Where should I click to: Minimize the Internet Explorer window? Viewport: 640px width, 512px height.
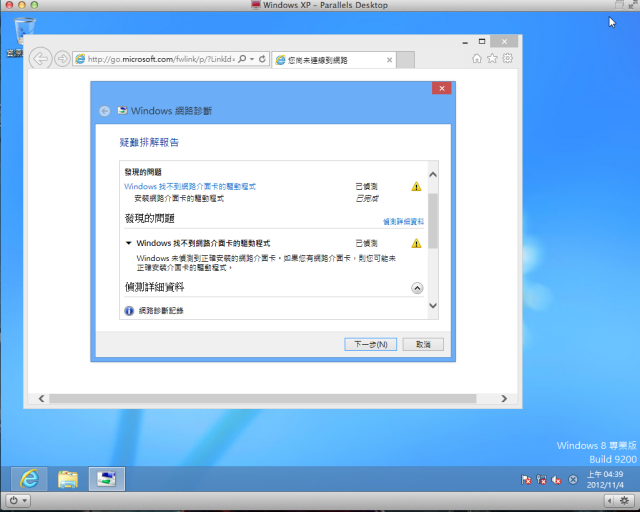pos(465,42)
